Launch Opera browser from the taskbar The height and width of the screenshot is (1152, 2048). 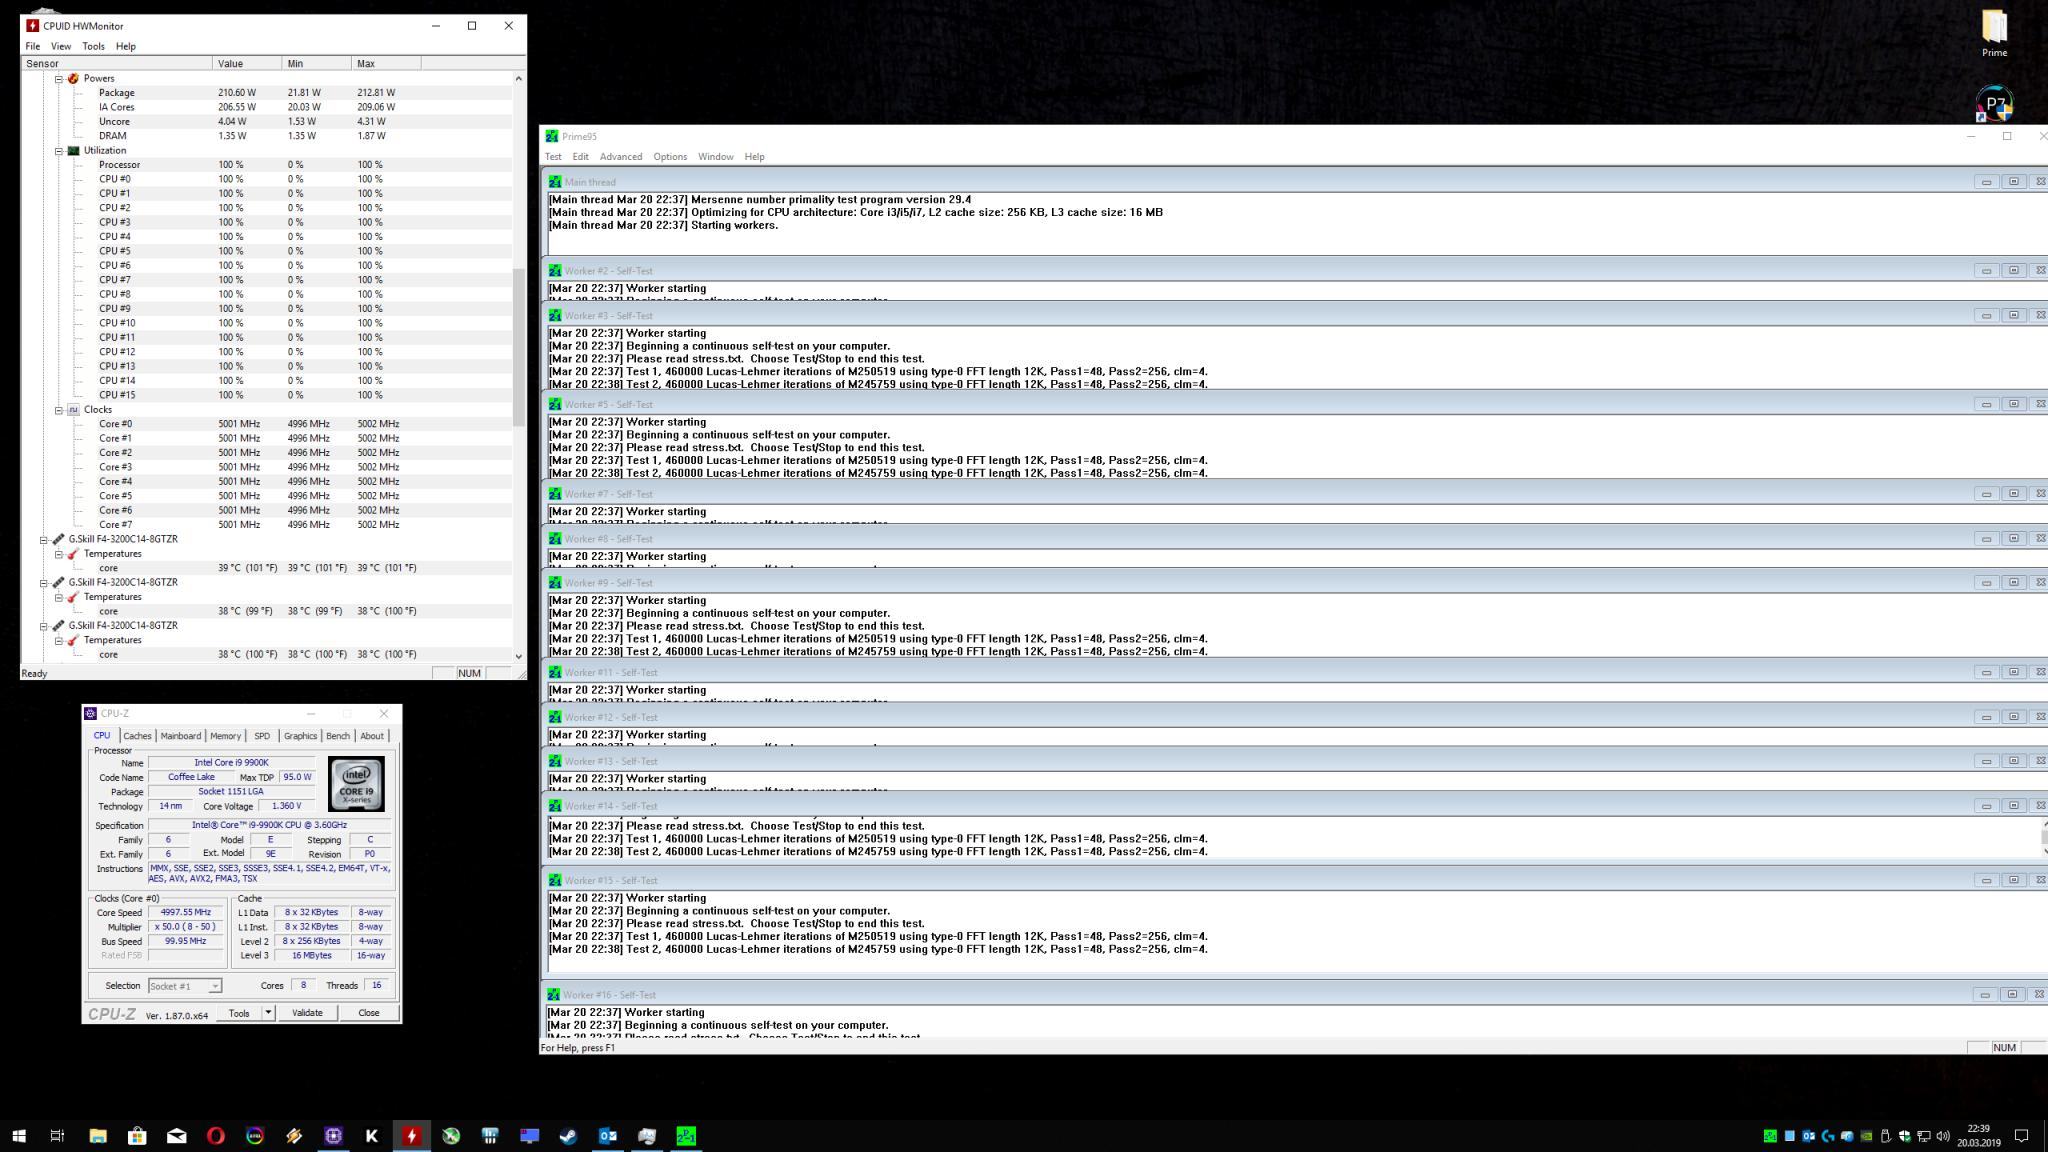(215, 1135)
